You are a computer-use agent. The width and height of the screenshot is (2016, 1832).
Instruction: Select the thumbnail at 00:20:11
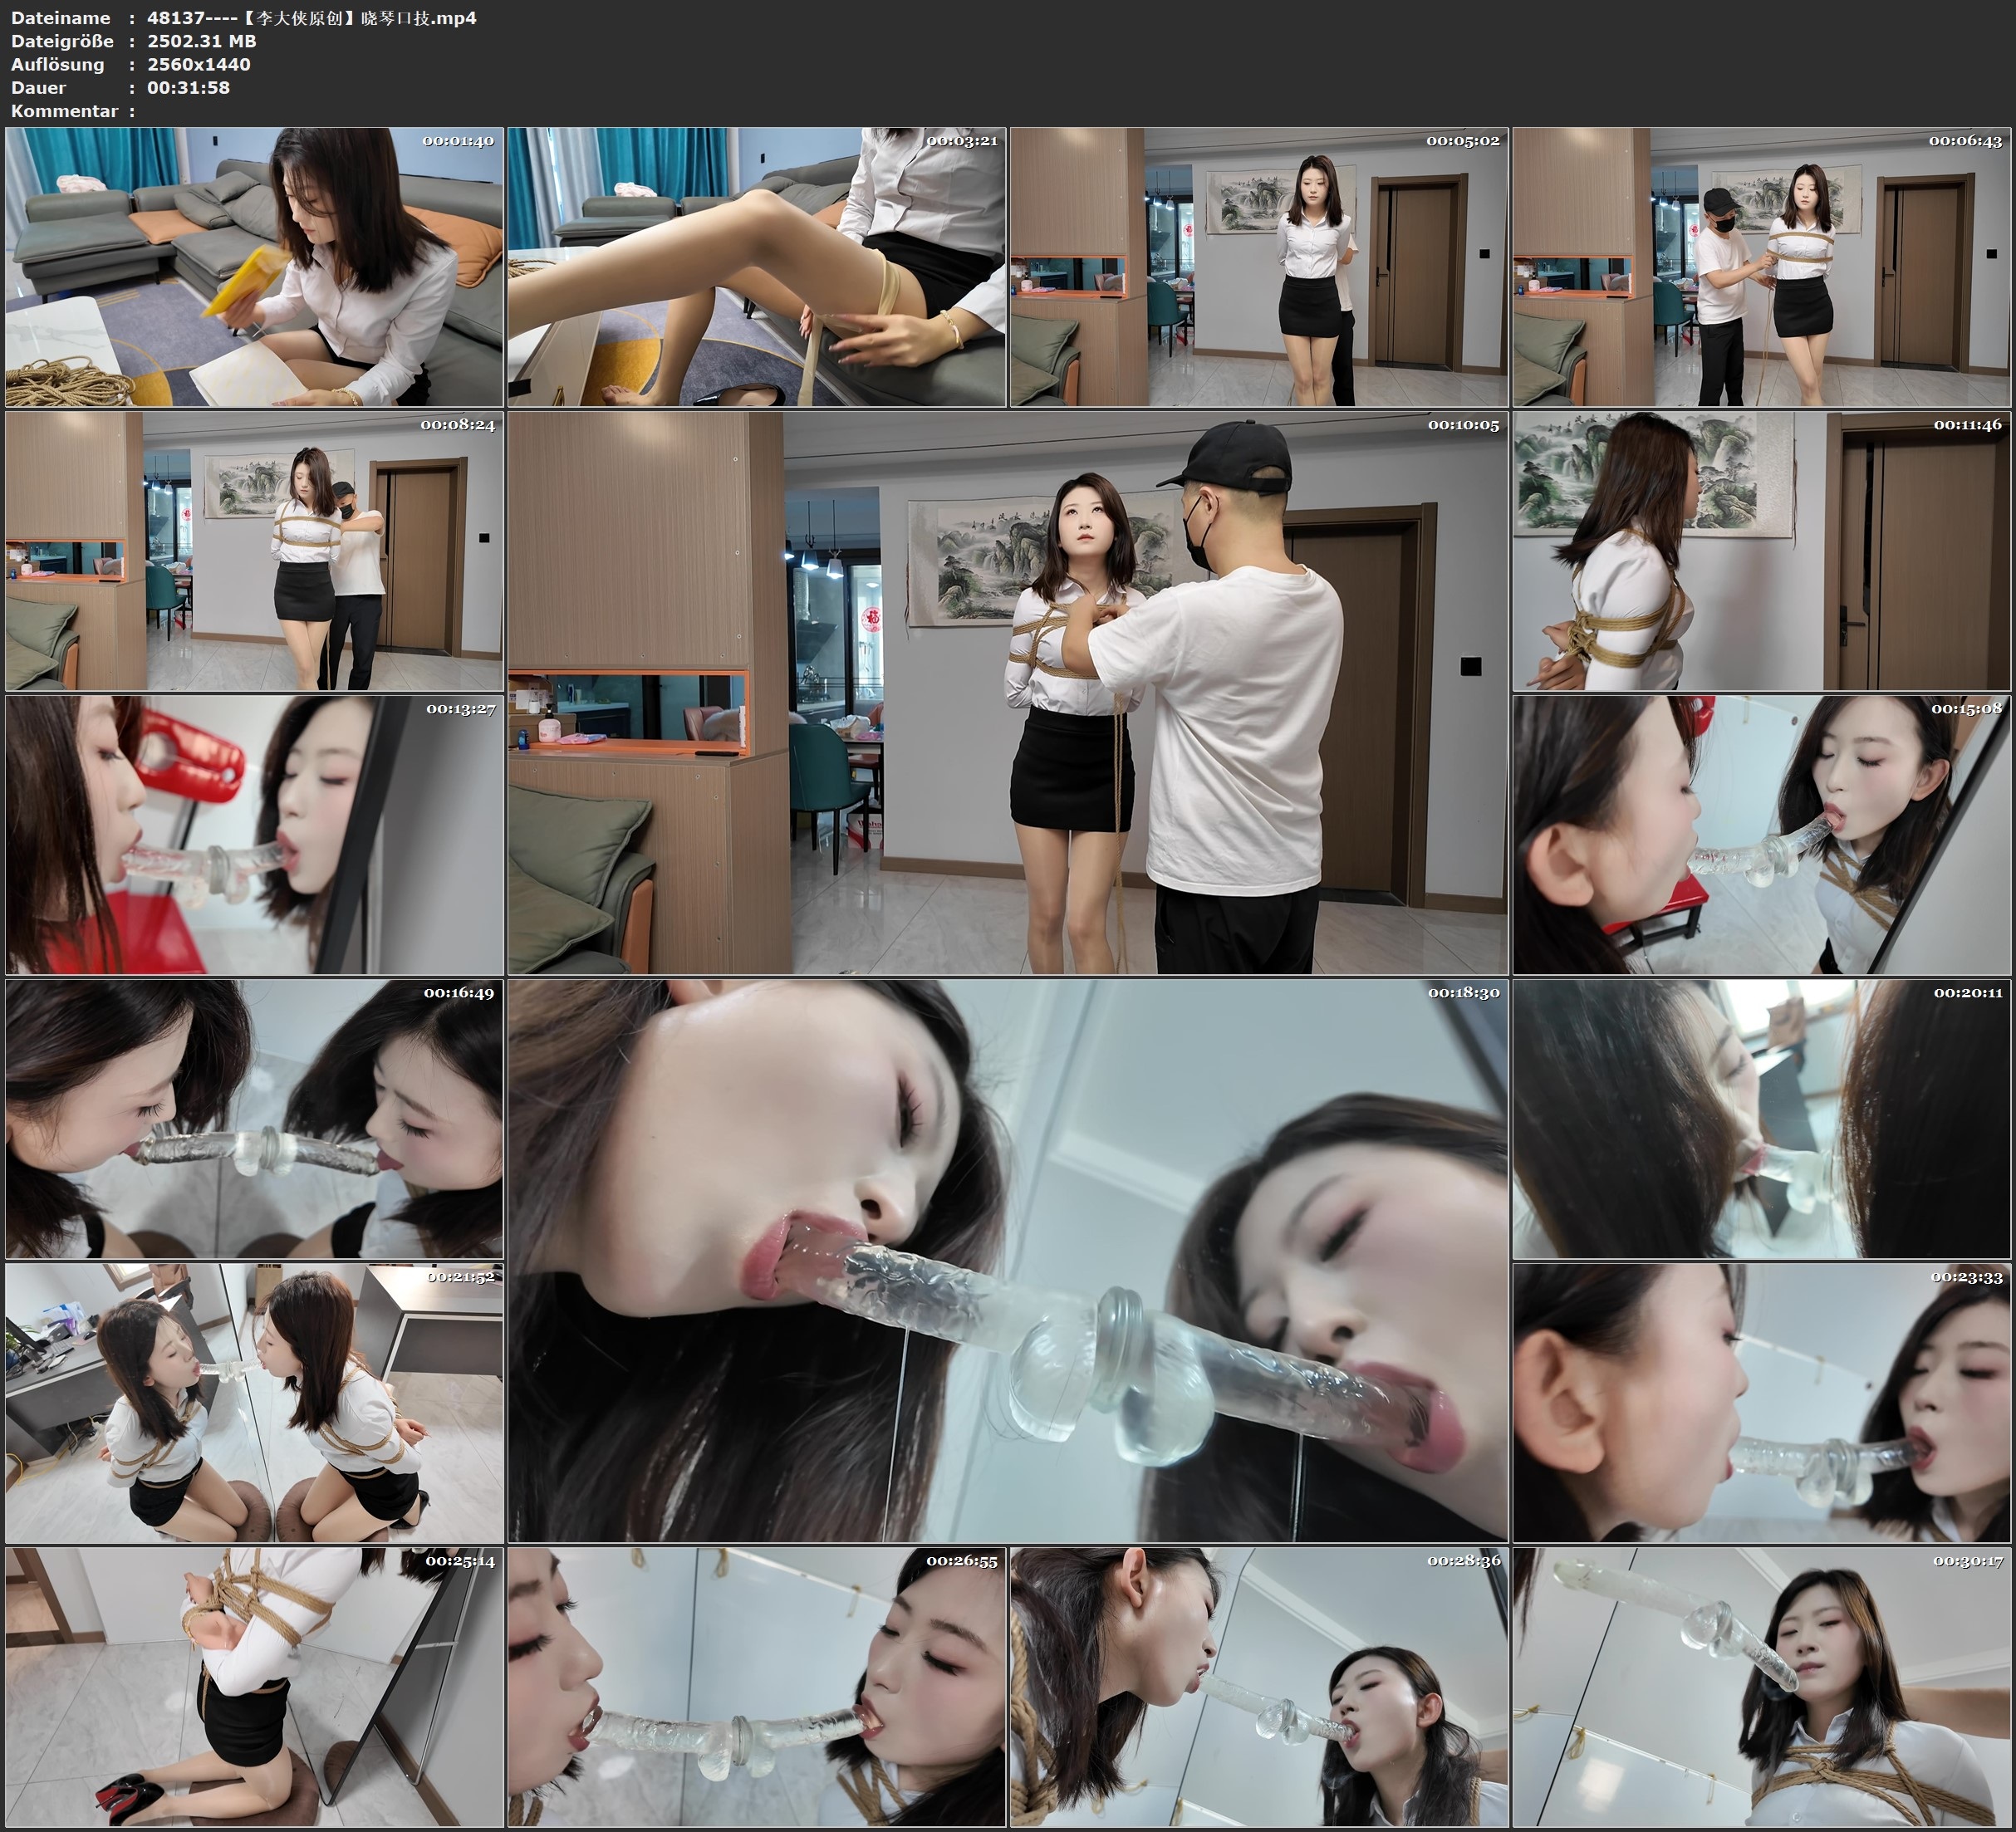[x=1762, y=1119]
